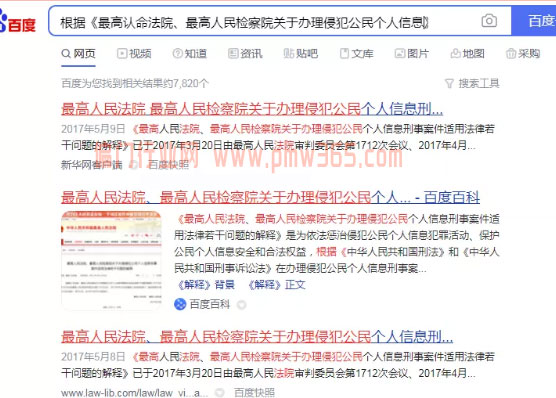This screenshot has height=398, width=556.
Task: Open camera image search icon
Action: click(489, 21)
